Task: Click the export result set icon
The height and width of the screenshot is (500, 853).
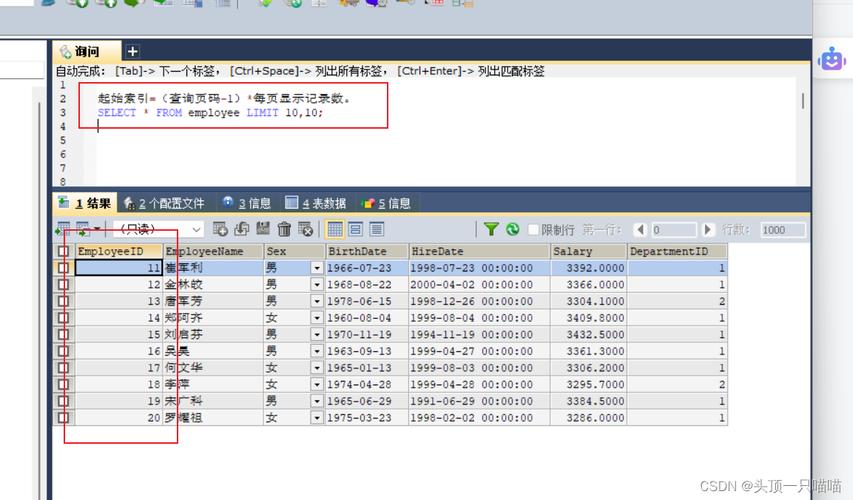Action: 63,229
